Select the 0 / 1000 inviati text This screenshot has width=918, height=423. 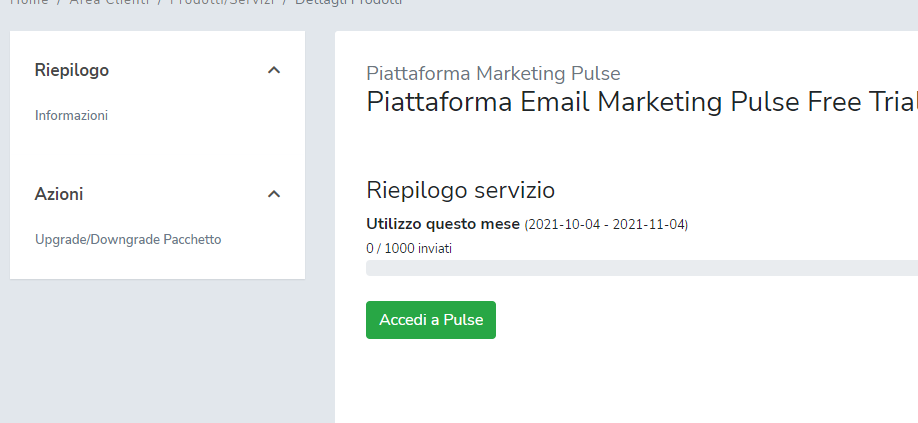click(x=409, y=249)
